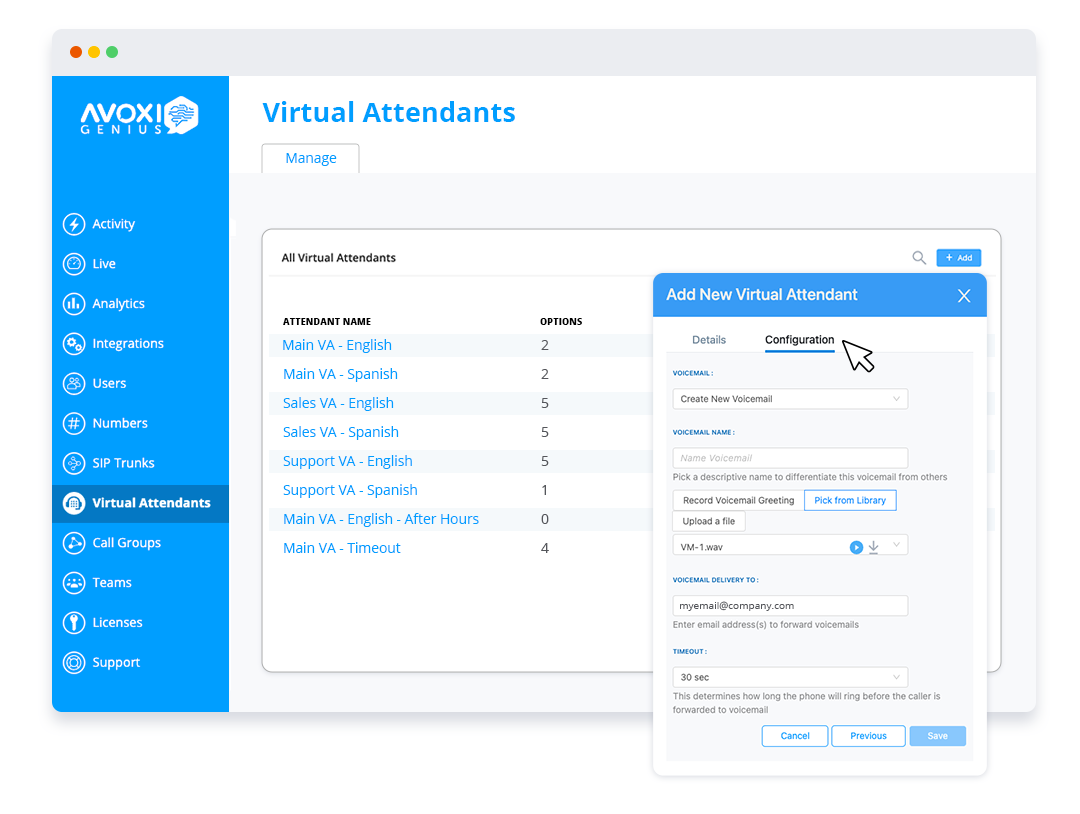This screenshot has width=1080, height=814.
Task: Click the Integrations sidebar icon
Action: point(113,344)
